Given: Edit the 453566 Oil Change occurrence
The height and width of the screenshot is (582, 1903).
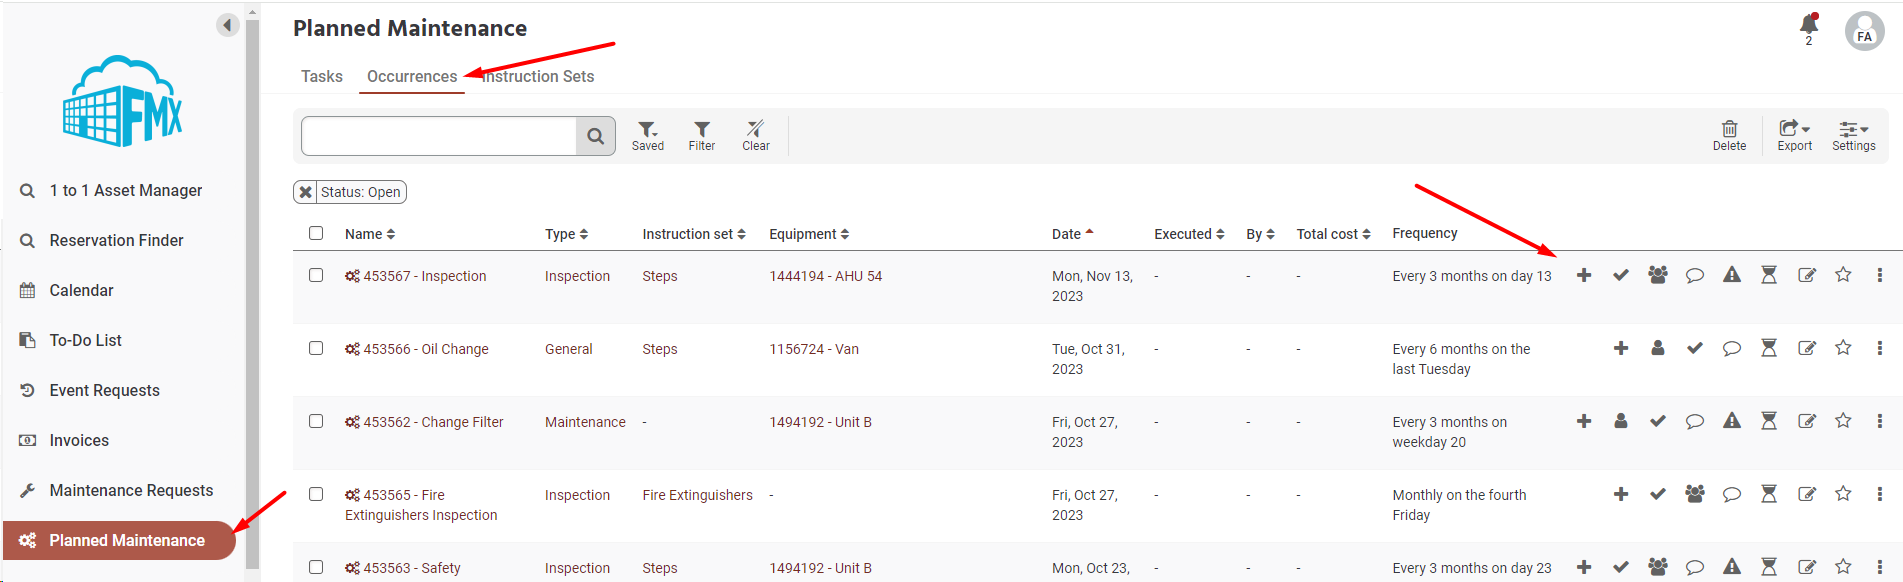Looking at the screenshot, I should click(x=1807, y=348).
